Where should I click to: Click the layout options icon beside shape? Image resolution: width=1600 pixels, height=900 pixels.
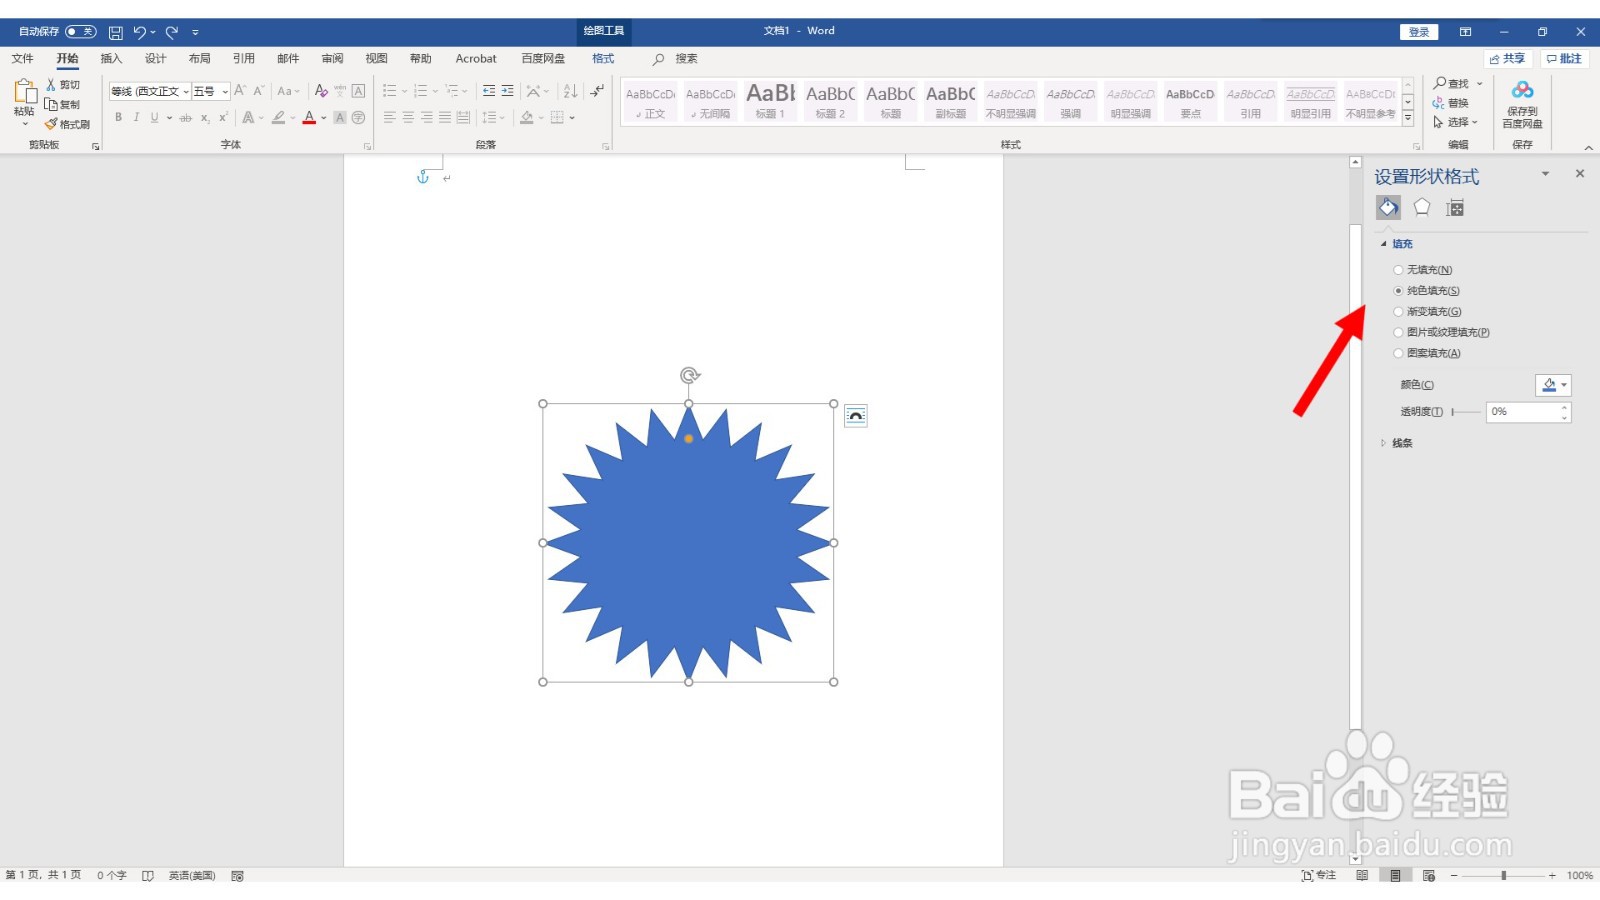(856, 415)
